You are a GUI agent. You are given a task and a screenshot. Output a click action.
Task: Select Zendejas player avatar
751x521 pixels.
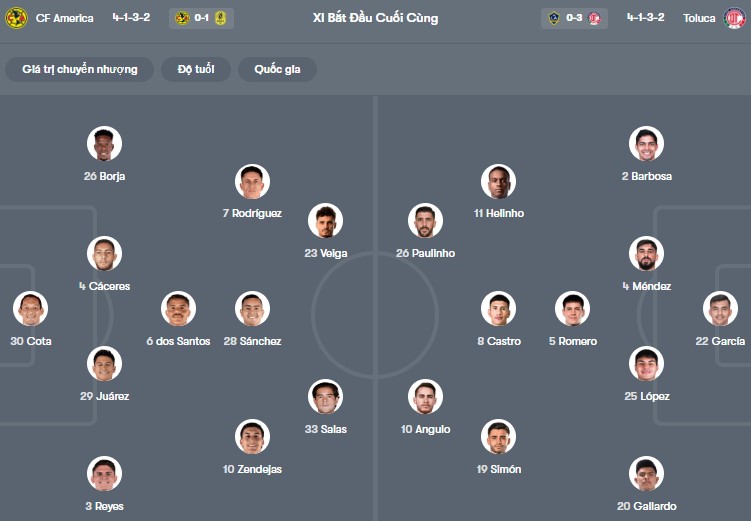[x=252, y=437]
